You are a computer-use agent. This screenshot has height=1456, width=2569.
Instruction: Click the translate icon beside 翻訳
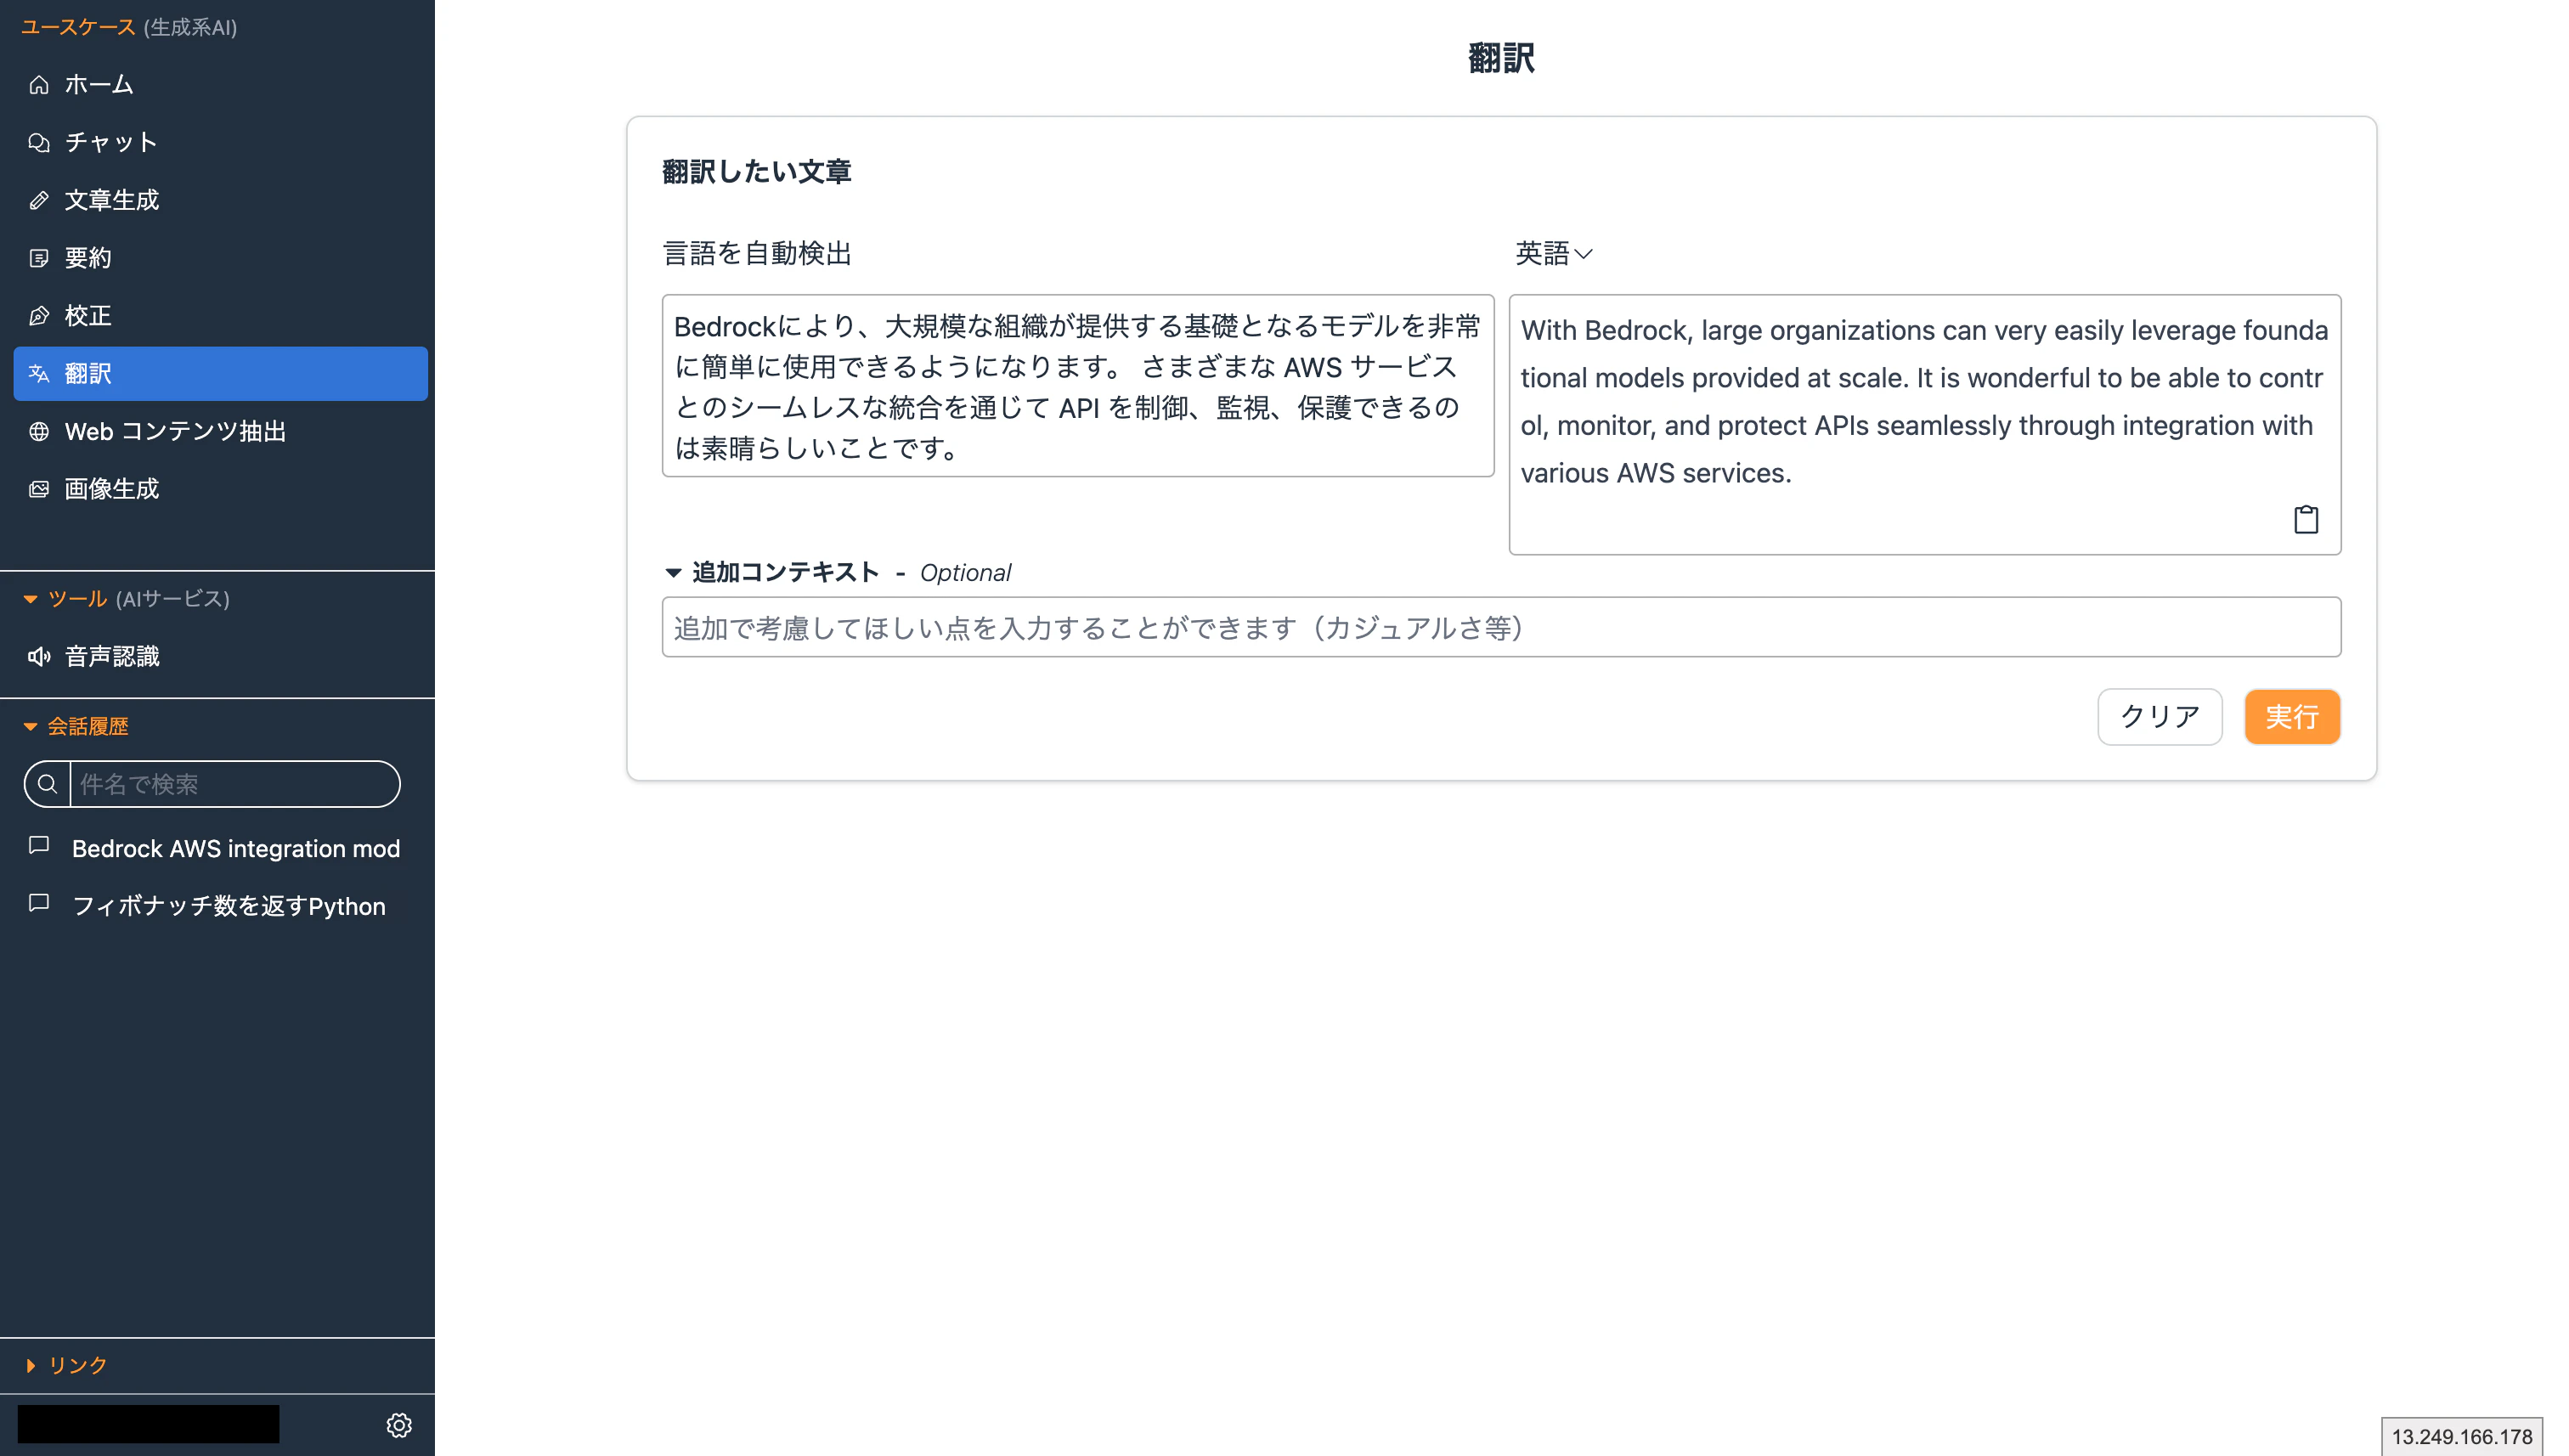click(x=39, y=373)
